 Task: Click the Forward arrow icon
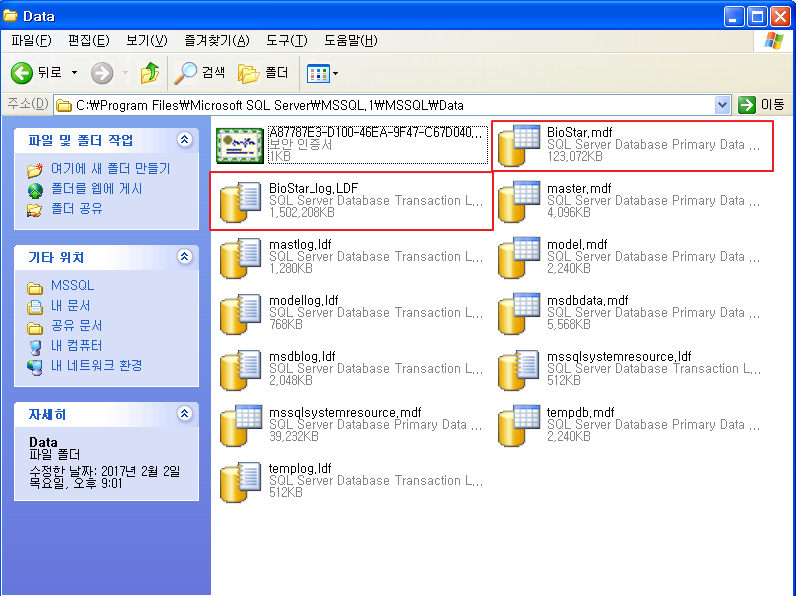102,73
